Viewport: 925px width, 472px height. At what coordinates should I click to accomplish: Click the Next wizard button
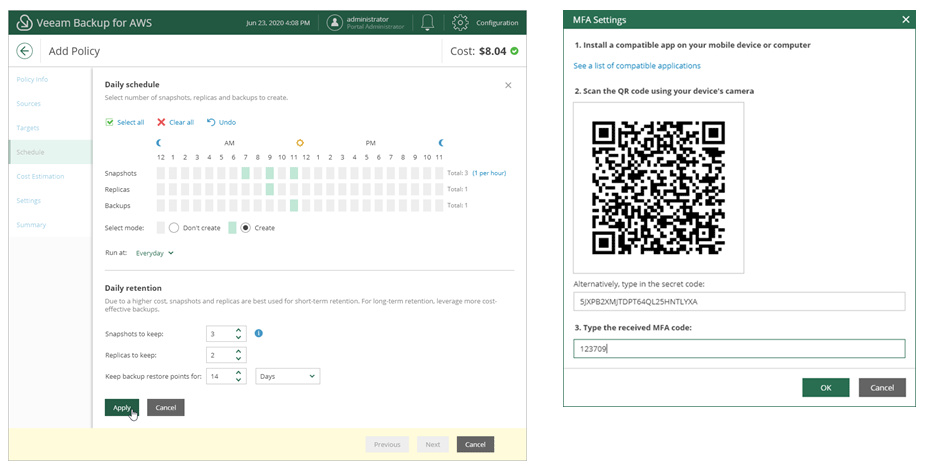[x=433, y=444]
